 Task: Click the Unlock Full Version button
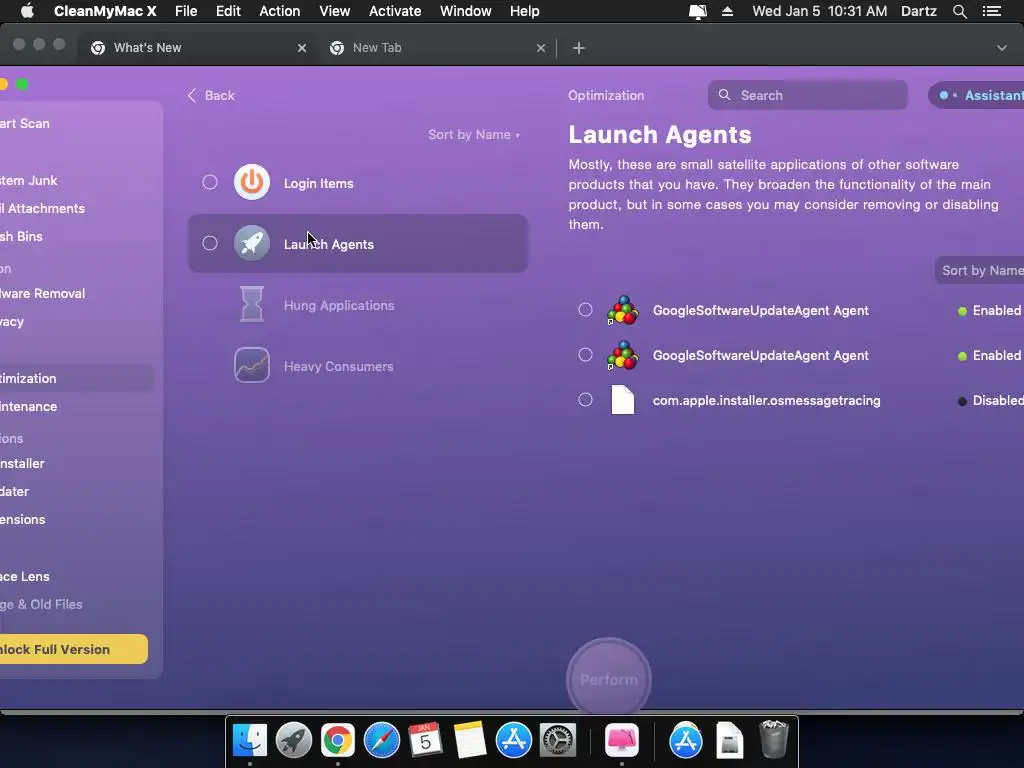(72, 649)
